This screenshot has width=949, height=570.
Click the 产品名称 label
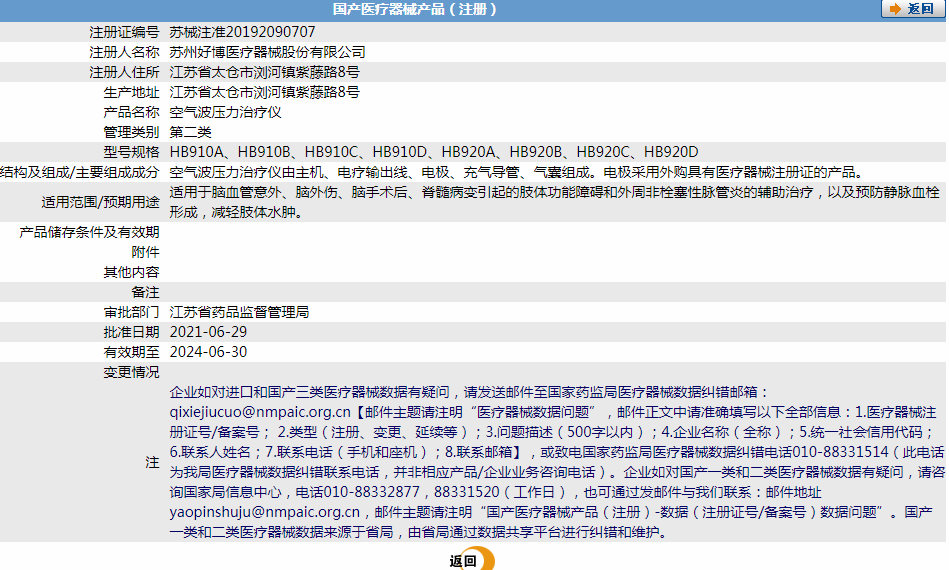[x=131, y=112]
